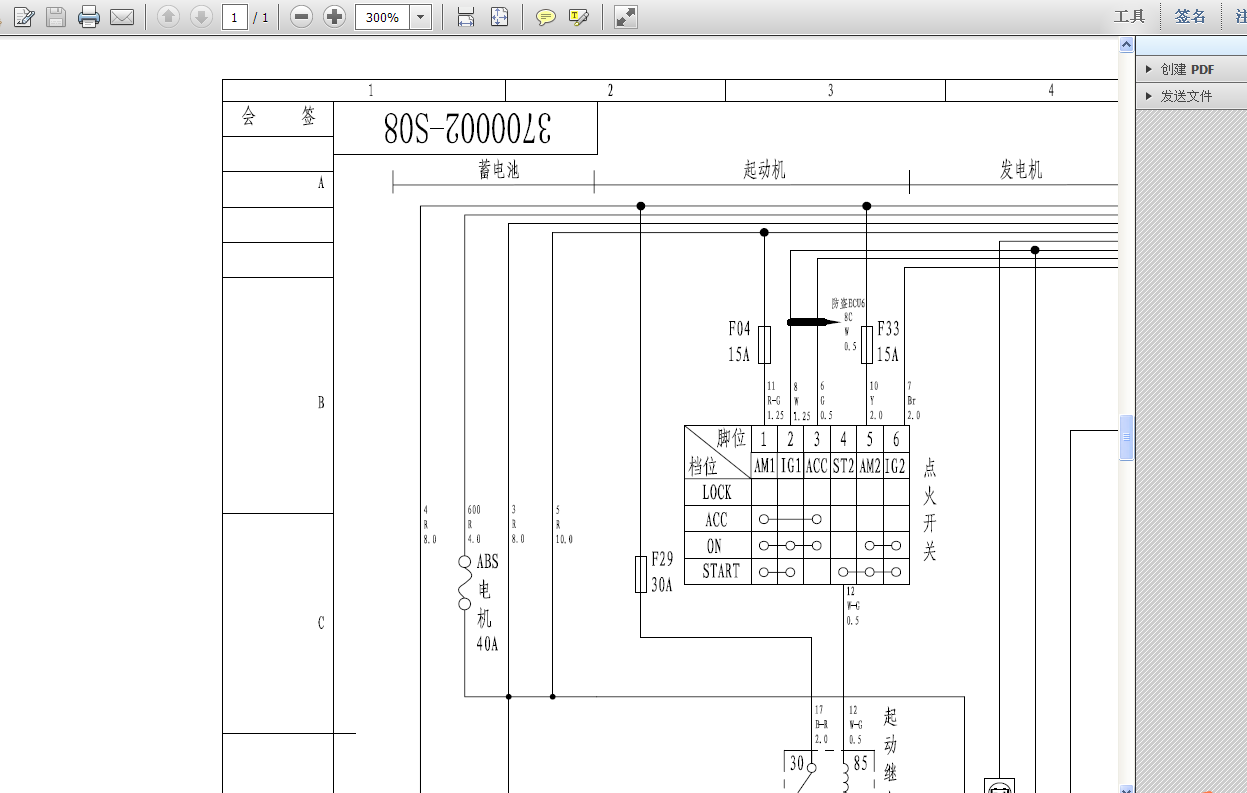Click the Save floppy disk icon

click(x=56, y=17)
